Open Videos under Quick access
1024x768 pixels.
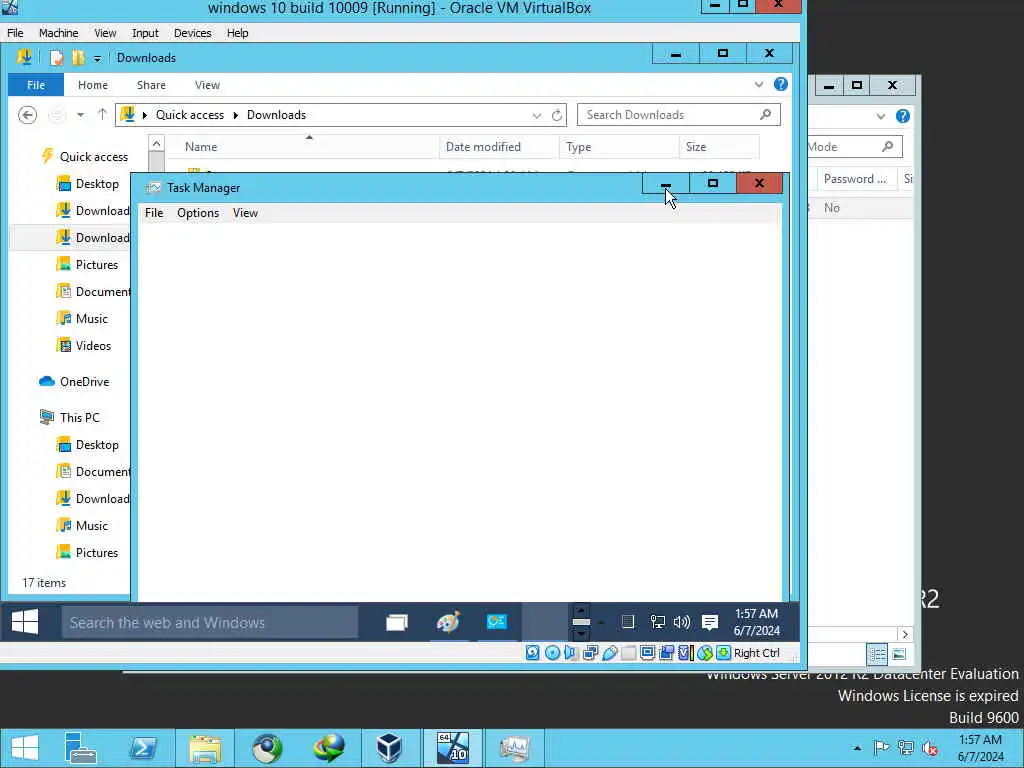[x=93, y=345]
